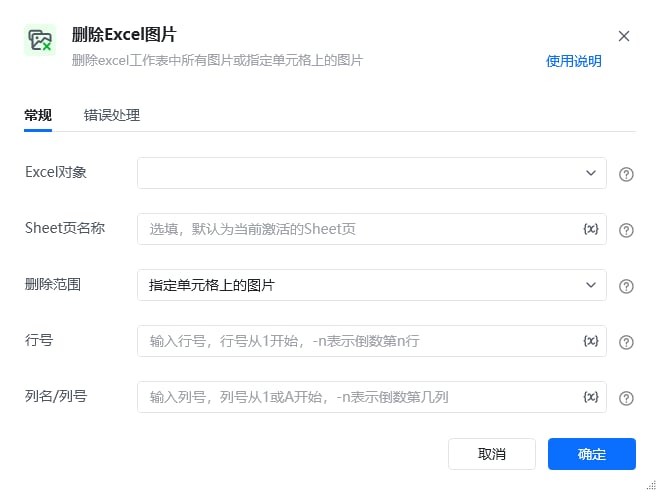Click help icon beside 删除范围
This screenshot has width=660, height=494.
point(626,286)
